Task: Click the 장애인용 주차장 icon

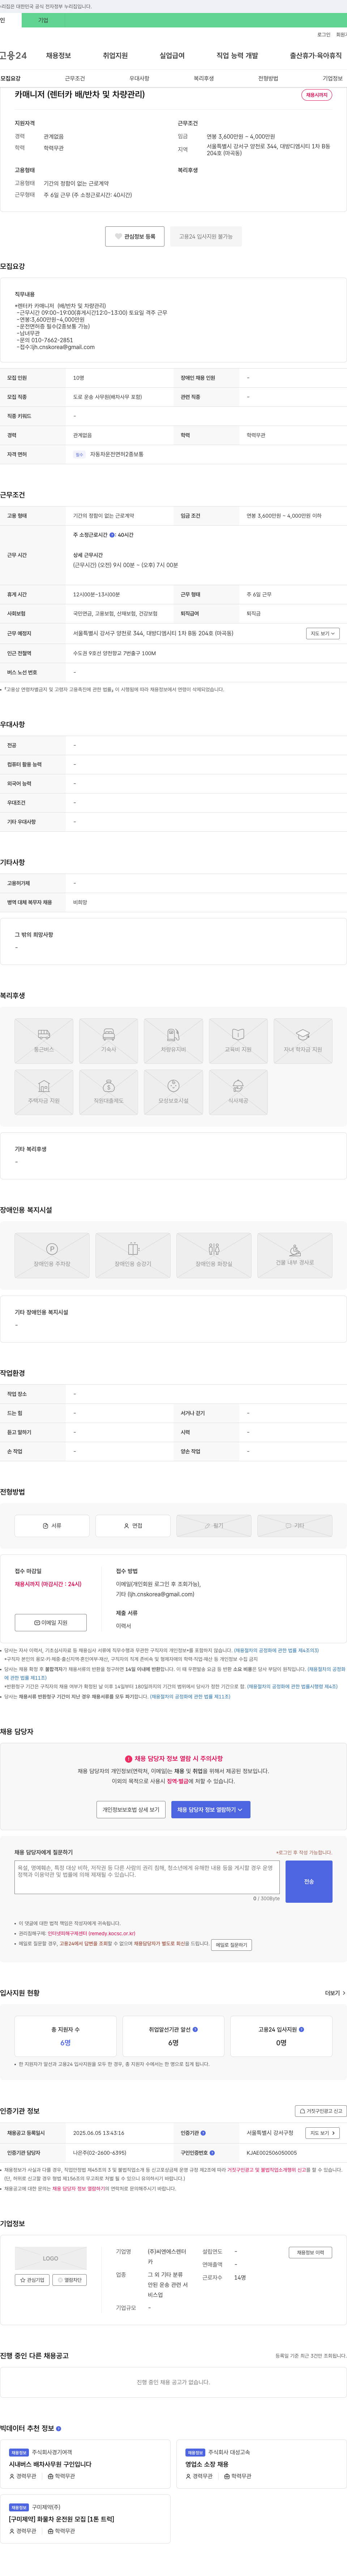Action: pos(52,1255)
